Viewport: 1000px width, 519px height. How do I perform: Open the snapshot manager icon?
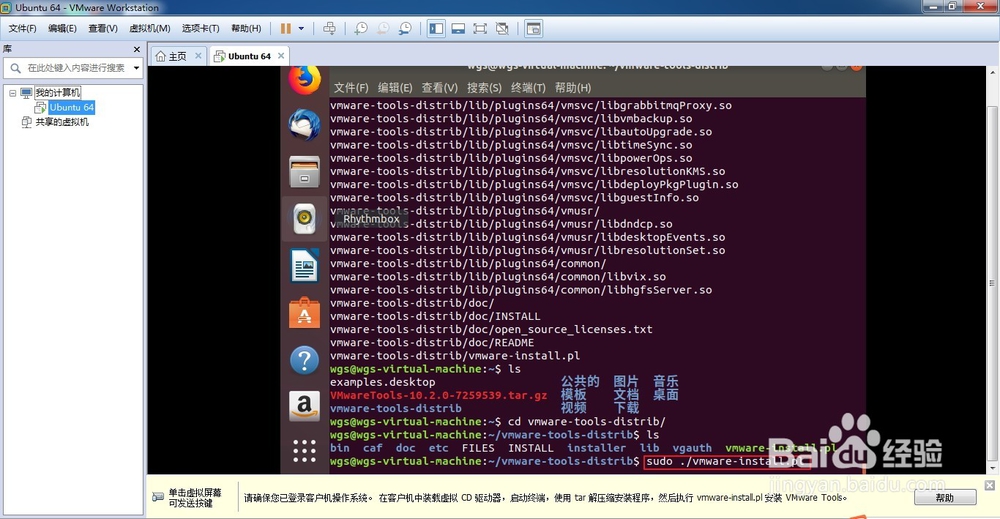coord(405,29)
